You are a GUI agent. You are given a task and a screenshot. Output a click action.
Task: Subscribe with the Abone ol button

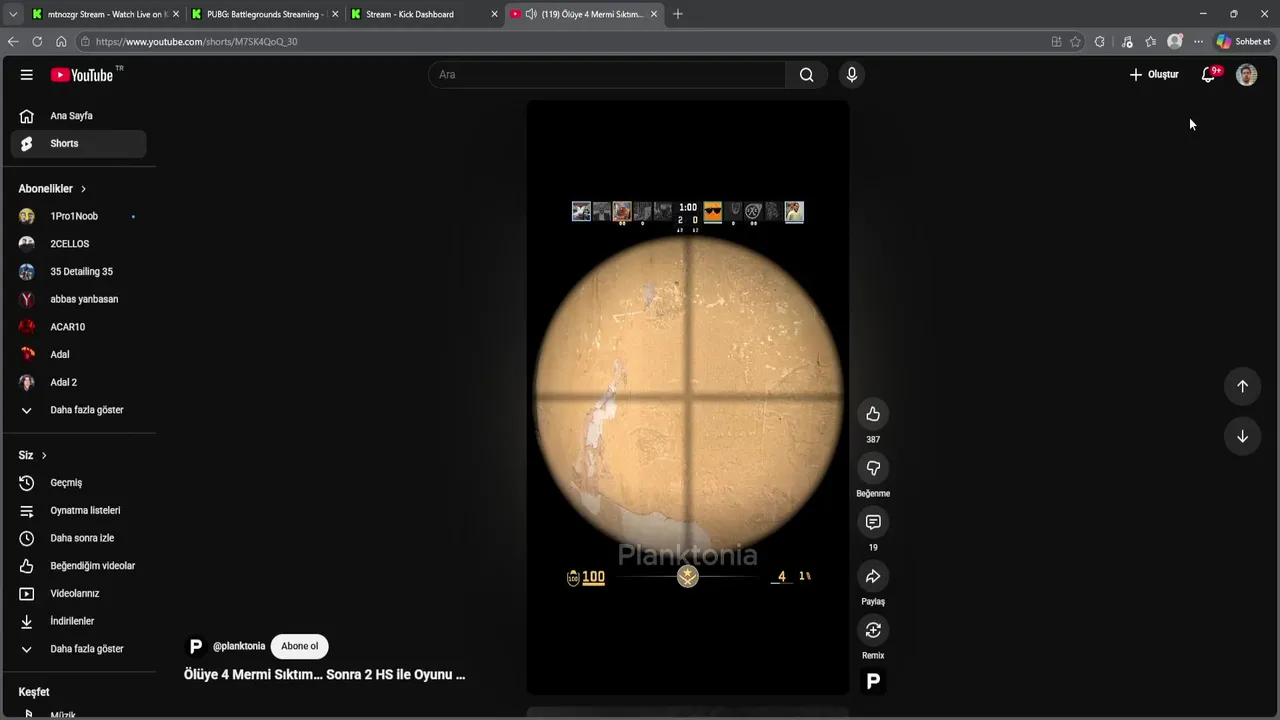tap(300, 646)
